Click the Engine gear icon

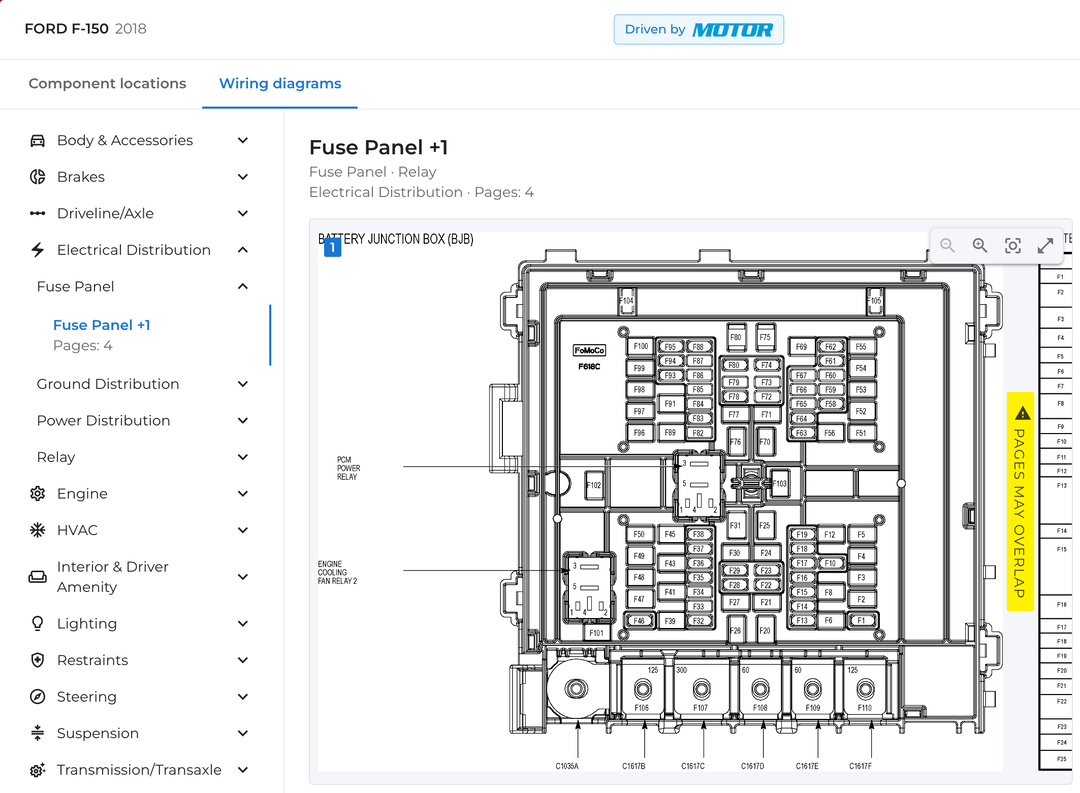pos(37,494)
